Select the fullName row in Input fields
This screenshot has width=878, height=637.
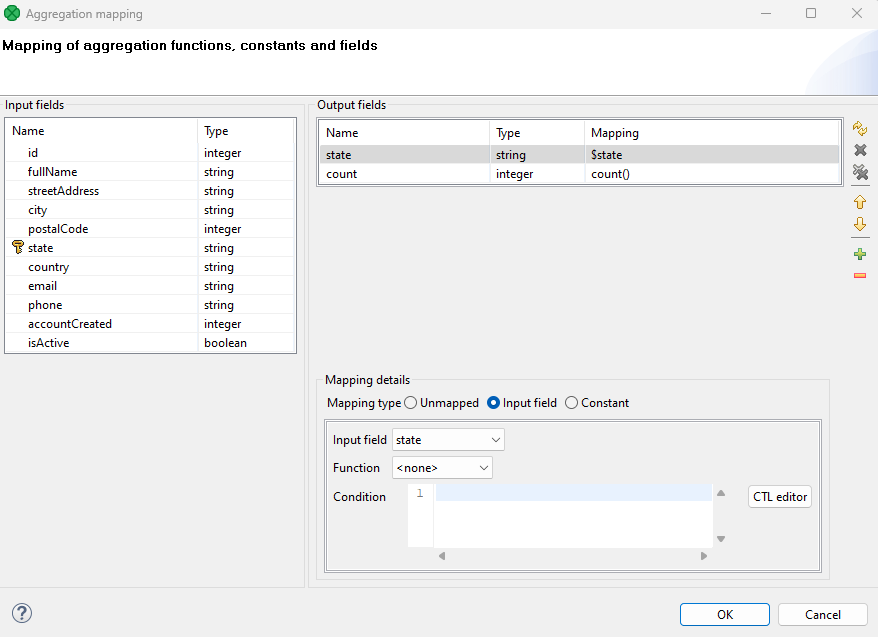click(x=100, y=171)
